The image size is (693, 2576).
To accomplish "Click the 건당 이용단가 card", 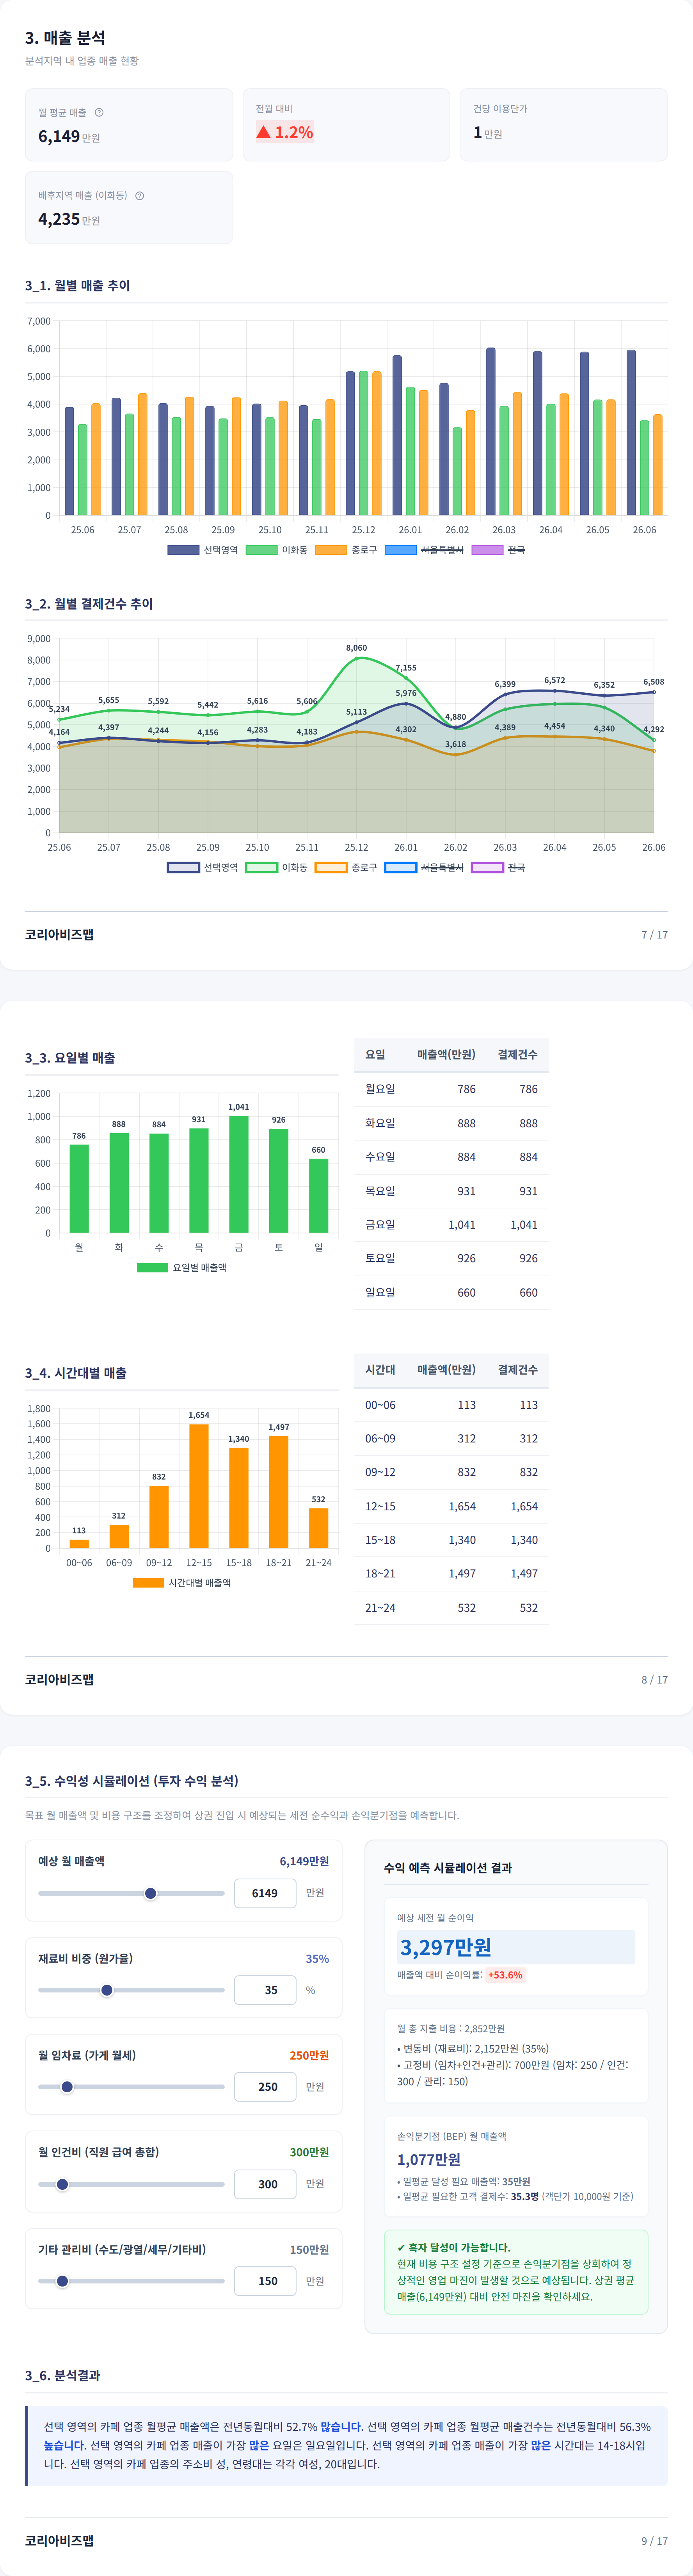I will click(564, 124).
